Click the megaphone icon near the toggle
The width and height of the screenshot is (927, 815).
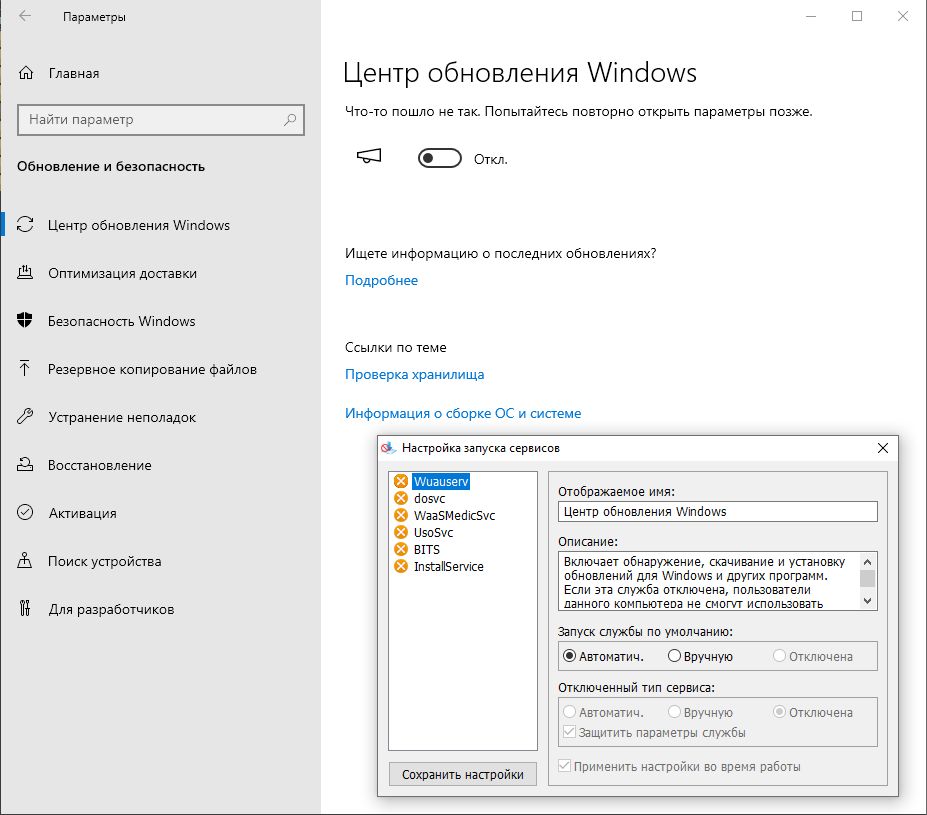(369, 156)
